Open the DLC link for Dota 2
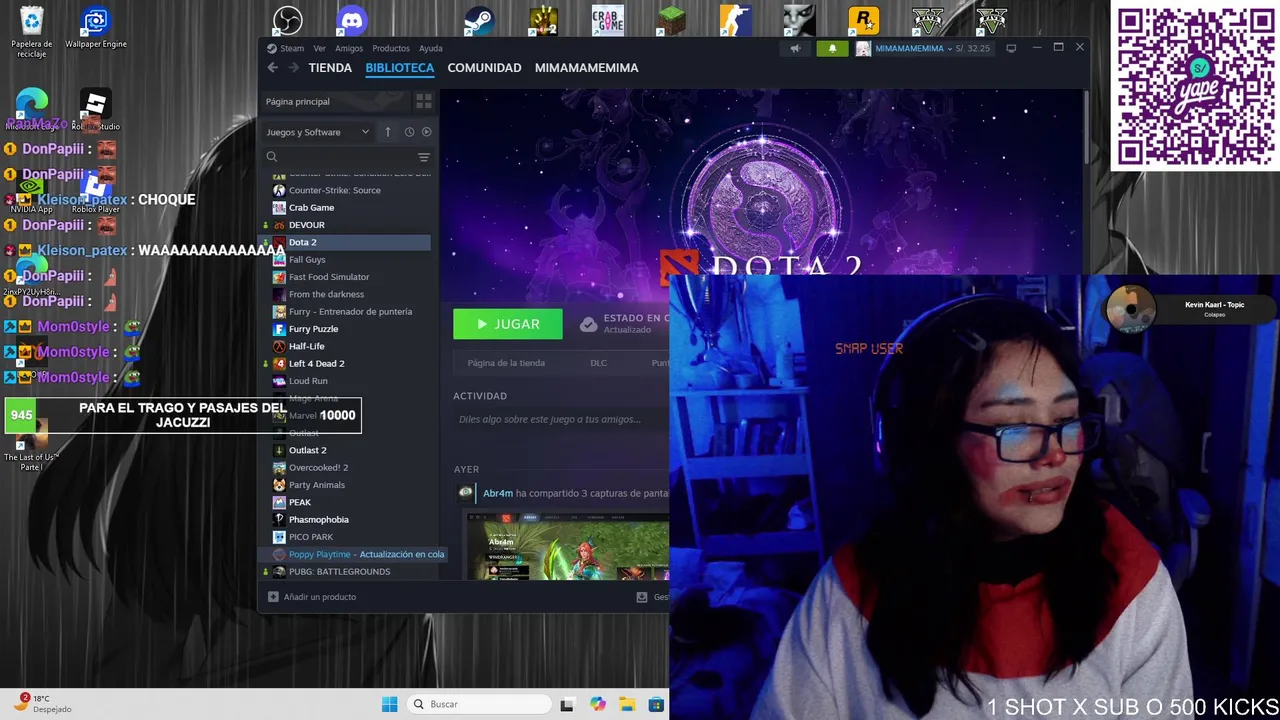This screenshot has width=1280, height=720. point(598,363)
